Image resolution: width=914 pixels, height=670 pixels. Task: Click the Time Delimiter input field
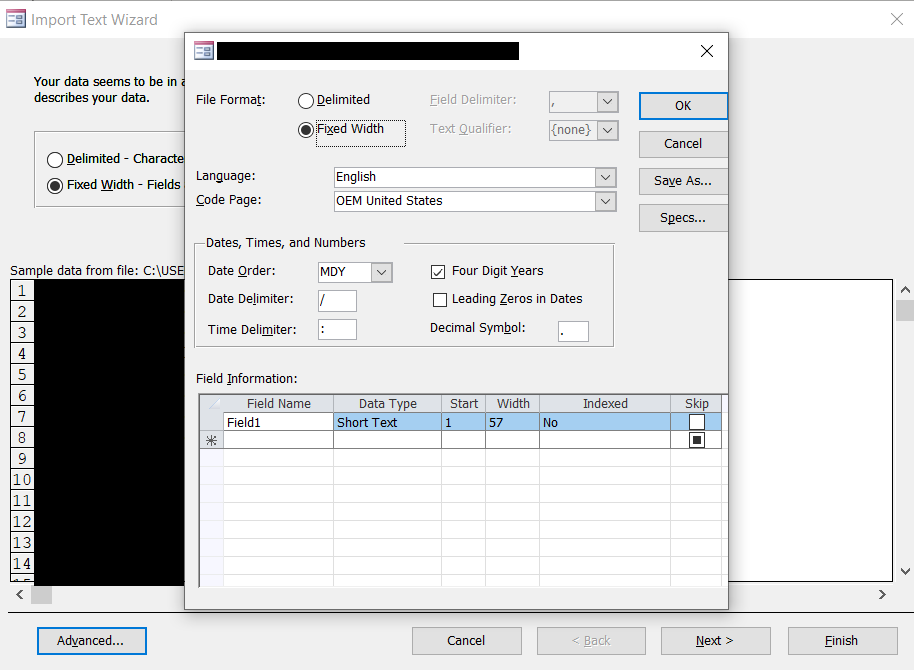tap(337, 329)
